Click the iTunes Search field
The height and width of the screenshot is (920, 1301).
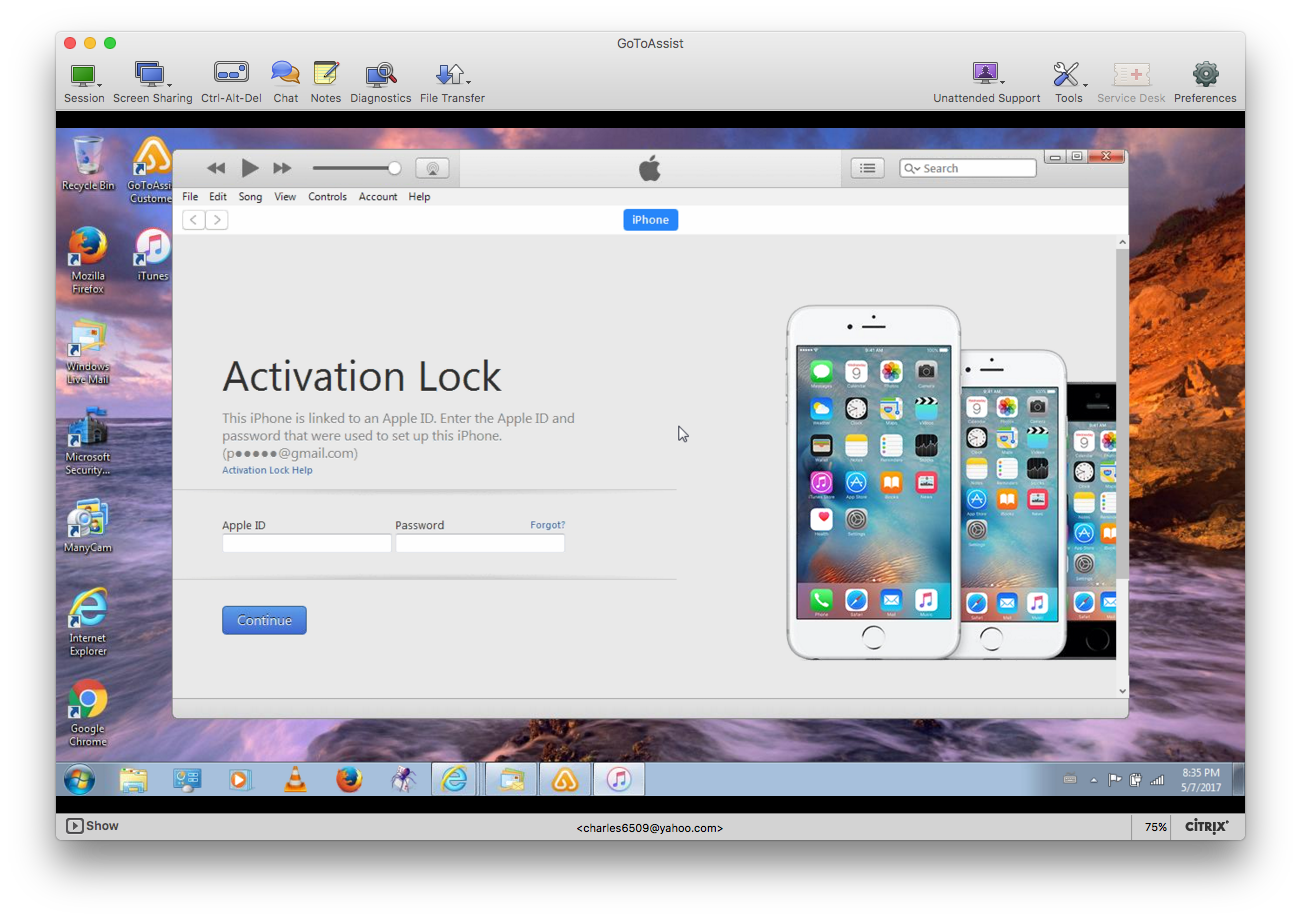[968, 168]
